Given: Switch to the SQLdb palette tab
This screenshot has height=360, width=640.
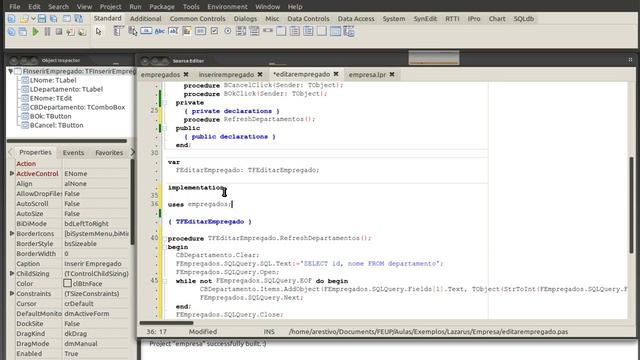Looking at the screenshot, I should [x=524, y=19].
